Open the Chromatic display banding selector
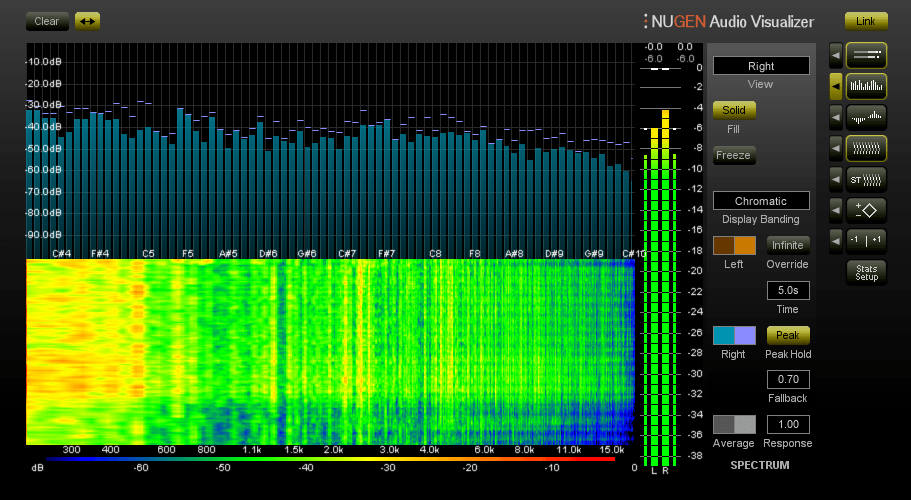This screenshot has height=500, width=911. click(761, 201)
